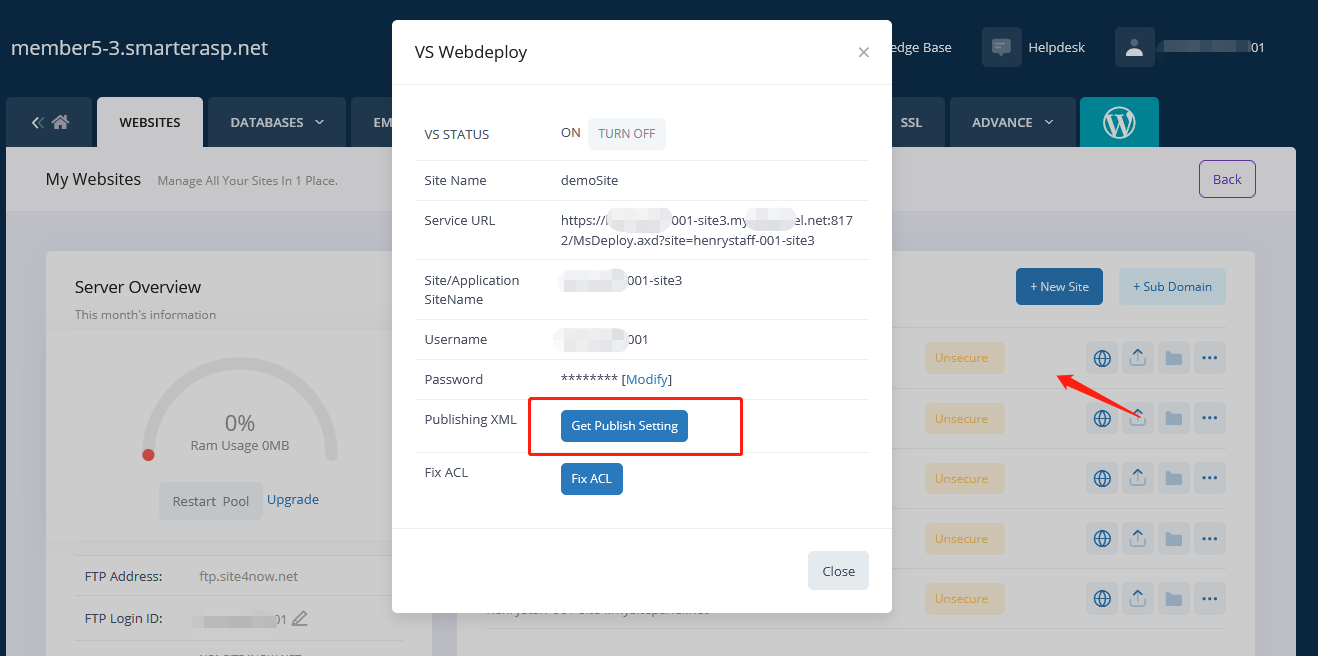
Task: Open the more options dots in second site row
Action: tap(1209, 418)
